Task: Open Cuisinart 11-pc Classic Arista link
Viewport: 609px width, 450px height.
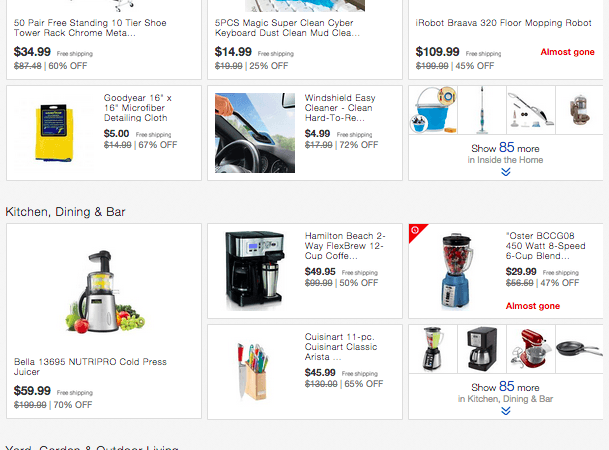Action: (341, 347)
